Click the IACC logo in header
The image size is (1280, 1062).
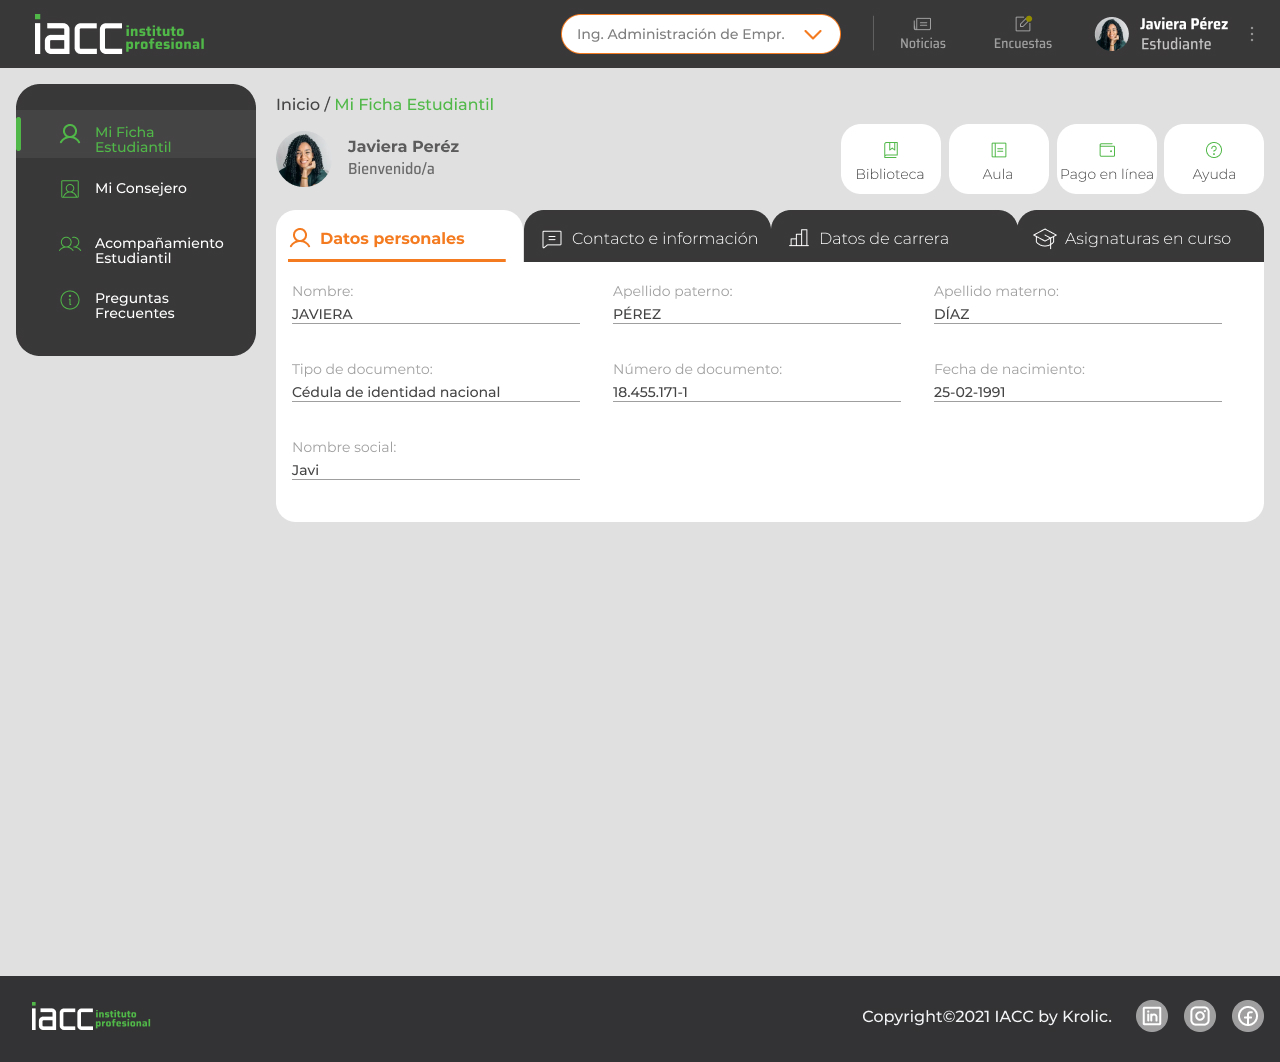[x=119, y=34]
